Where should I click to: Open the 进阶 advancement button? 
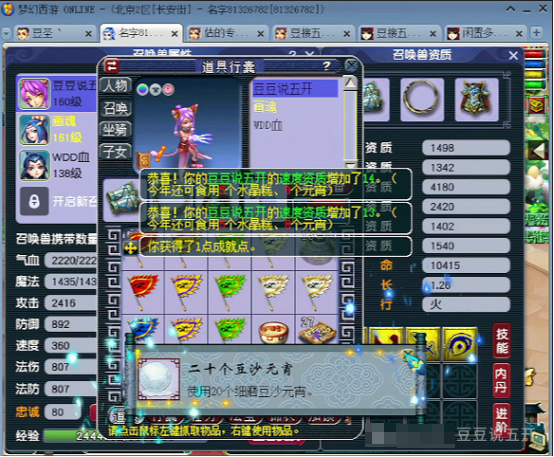[x=502, y=420]
